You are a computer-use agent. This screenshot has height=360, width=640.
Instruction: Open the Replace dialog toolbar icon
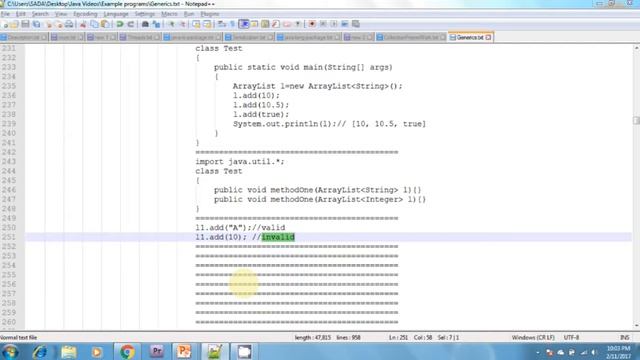(156, 24)
